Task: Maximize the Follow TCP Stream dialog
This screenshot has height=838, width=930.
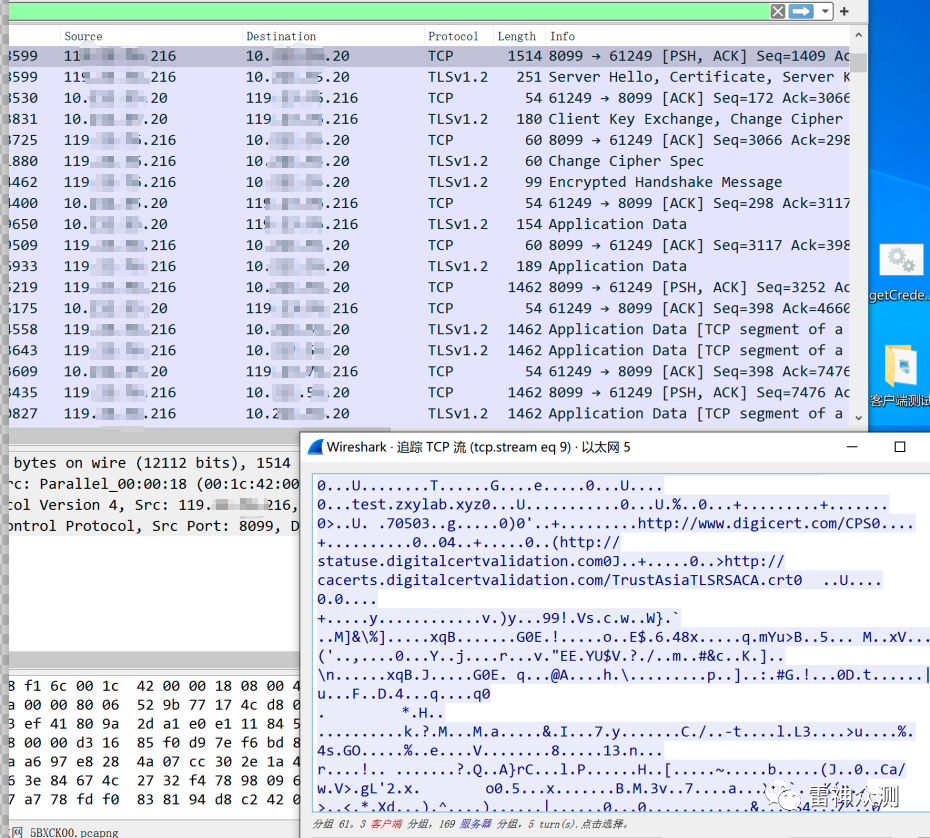Action: click(900, 447)
